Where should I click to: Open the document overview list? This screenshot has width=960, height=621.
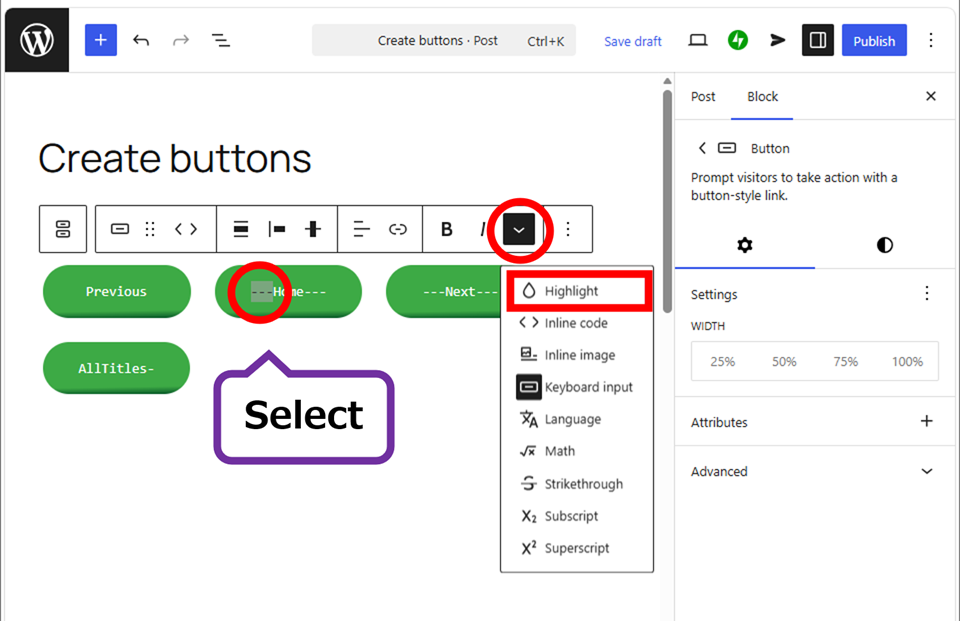pyautogui.click(x=221, y=40)
